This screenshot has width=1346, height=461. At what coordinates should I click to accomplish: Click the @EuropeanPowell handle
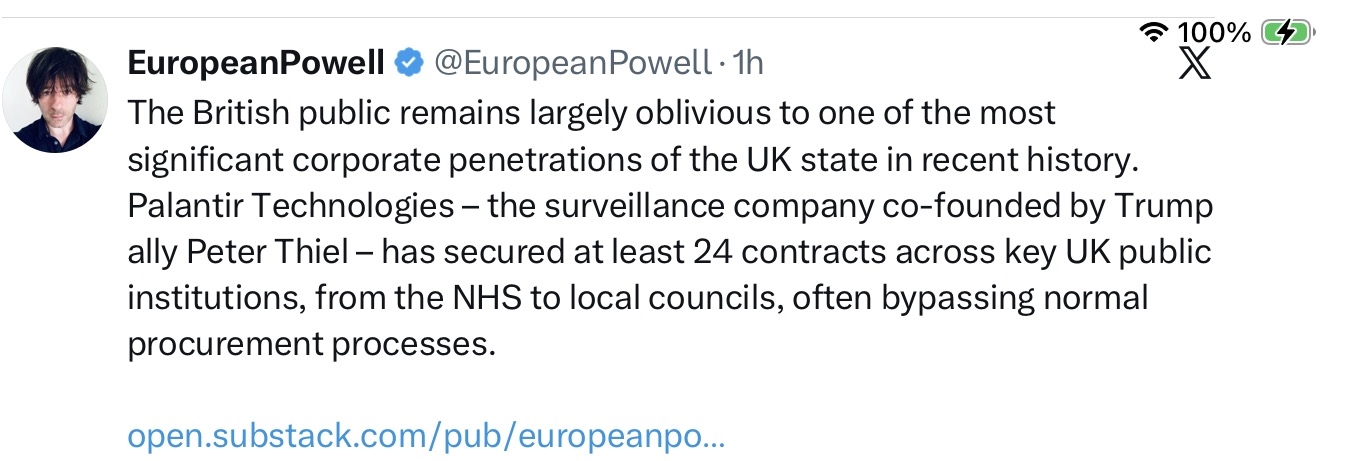571,64
